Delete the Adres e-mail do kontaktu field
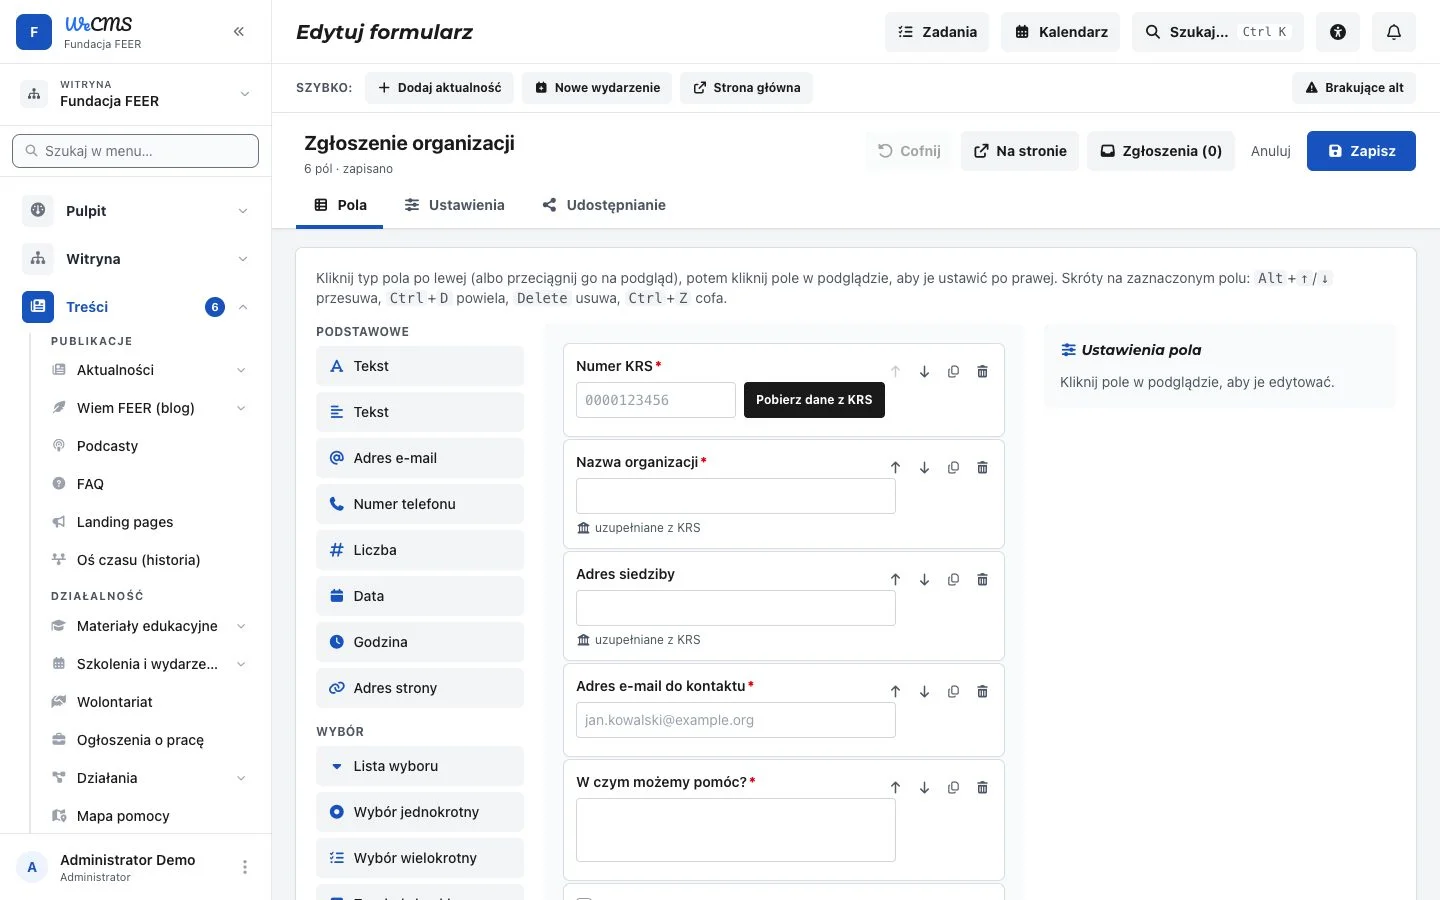Viewport: 1440px width, 900px height. (983, 692)
